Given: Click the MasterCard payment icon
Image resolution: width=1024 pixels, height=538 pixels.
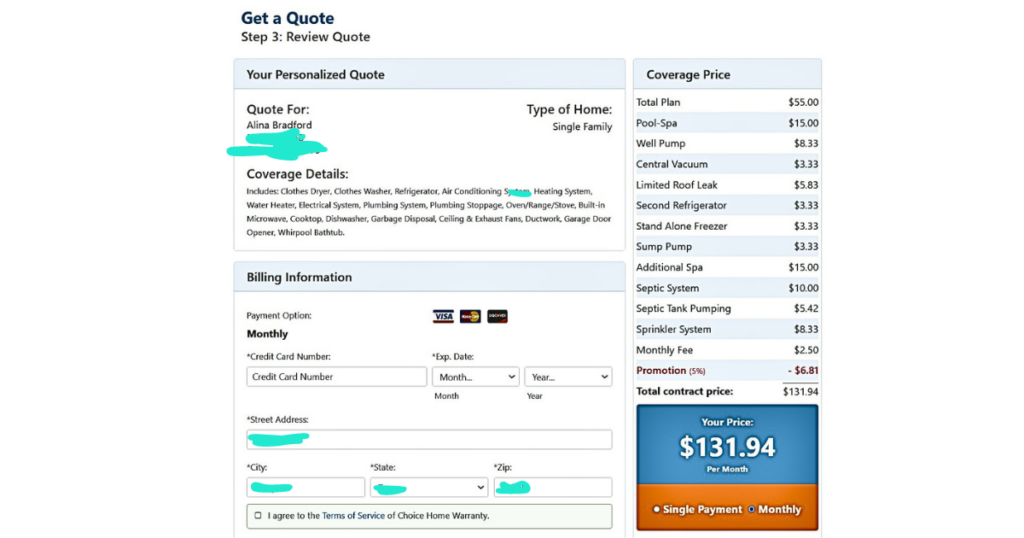Looking at the screenshot, I should click(470, 316).
